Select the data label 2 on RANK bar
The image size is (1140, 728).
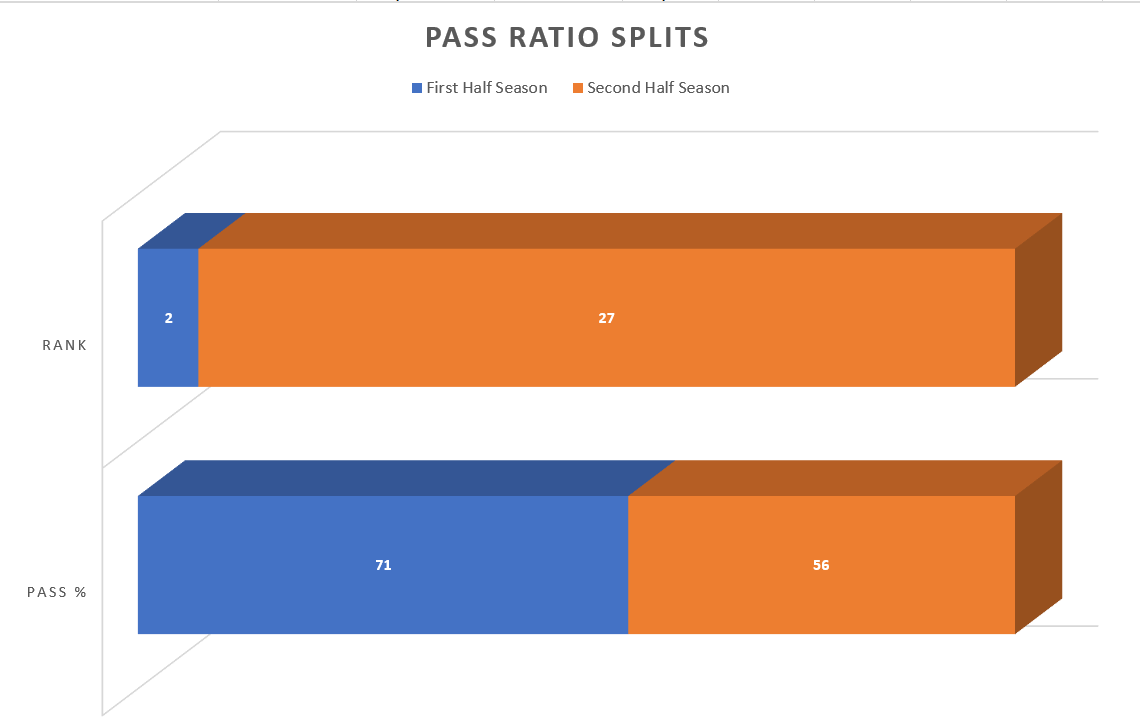pyautogui.click(x=168, y=318)
